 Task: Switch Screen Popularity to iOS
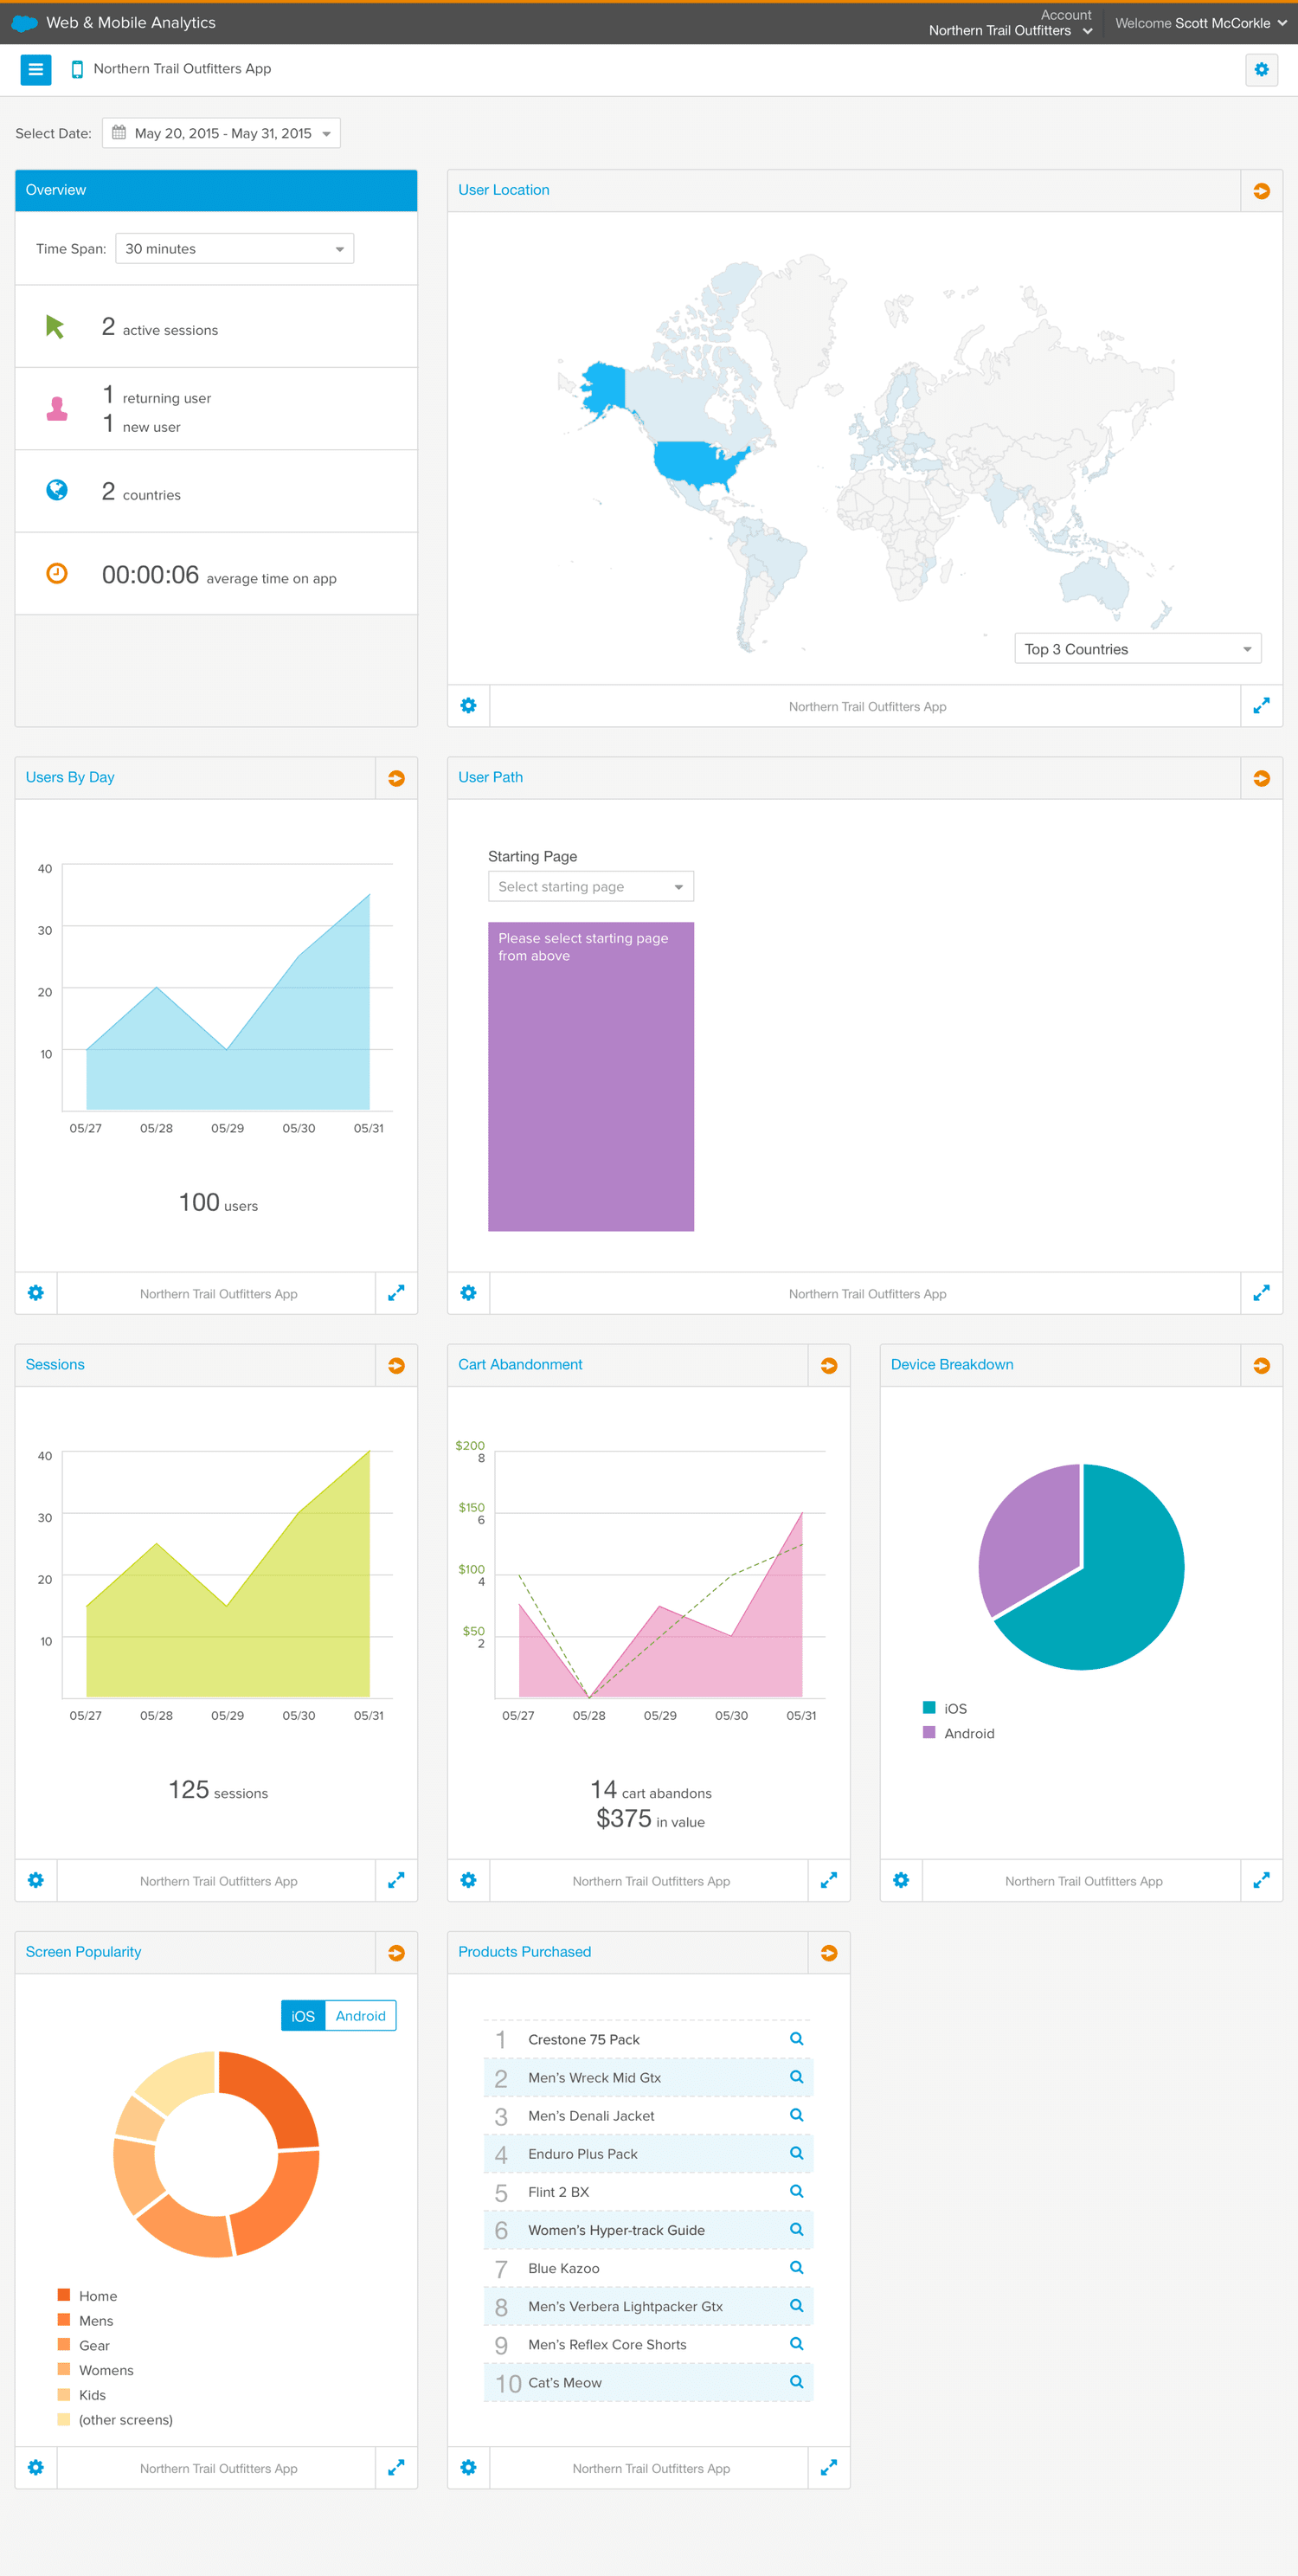pyautogui.click(x=303, y=2015)
